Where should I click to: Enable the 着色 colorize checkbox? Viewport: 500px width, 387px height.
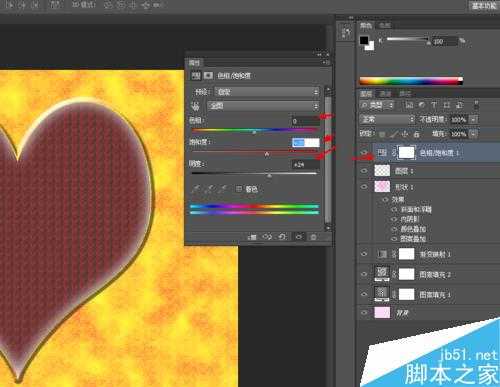point(239,189)
